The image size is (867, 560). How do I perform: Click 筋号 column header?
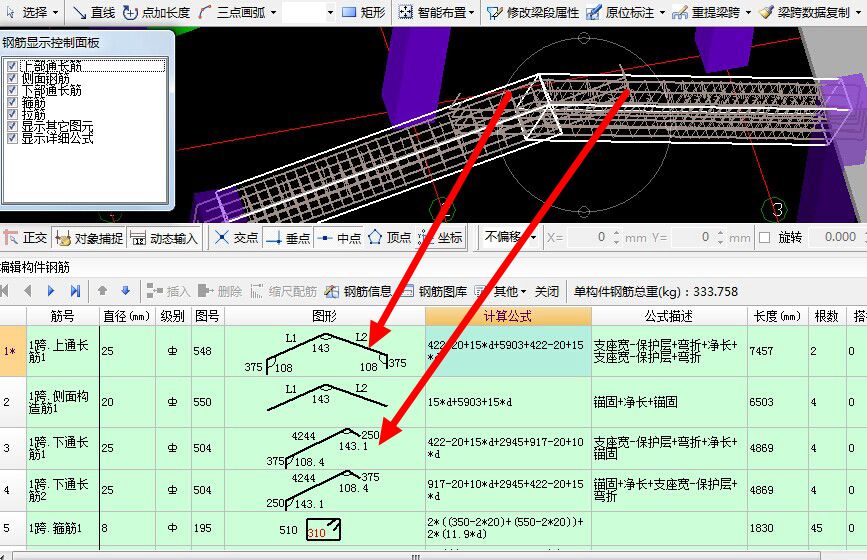[x=62, y=316]
